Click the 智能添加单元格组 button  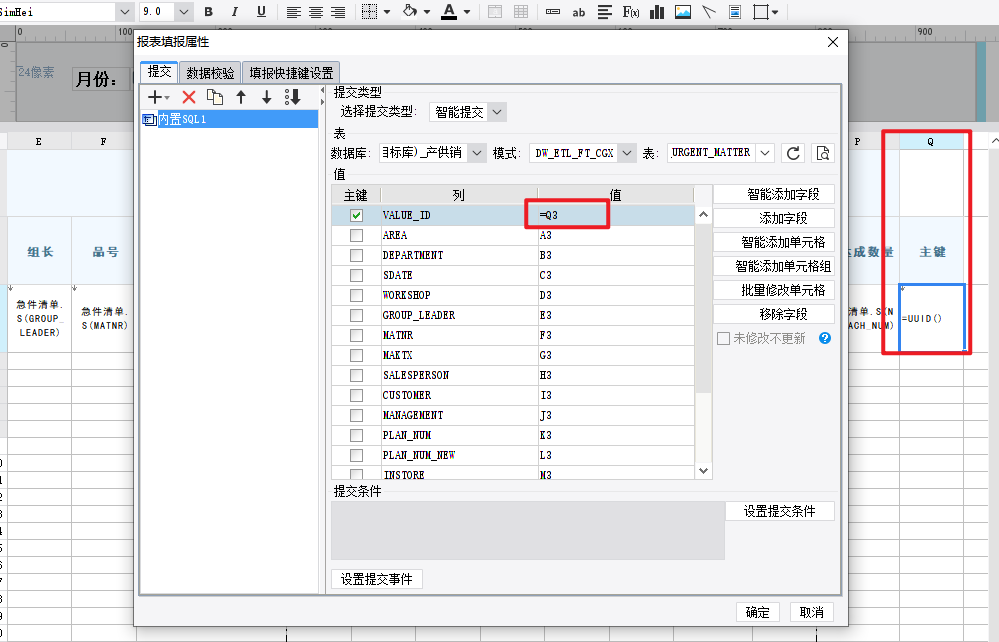(x=773, y=266)
